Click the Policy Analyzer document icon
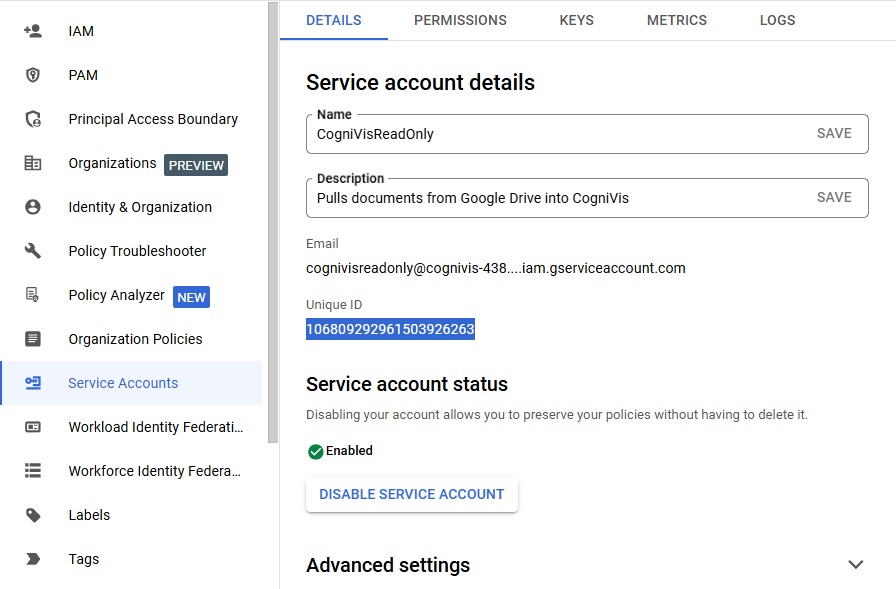This screenshot has width=896, height=589. click(33, 295)
